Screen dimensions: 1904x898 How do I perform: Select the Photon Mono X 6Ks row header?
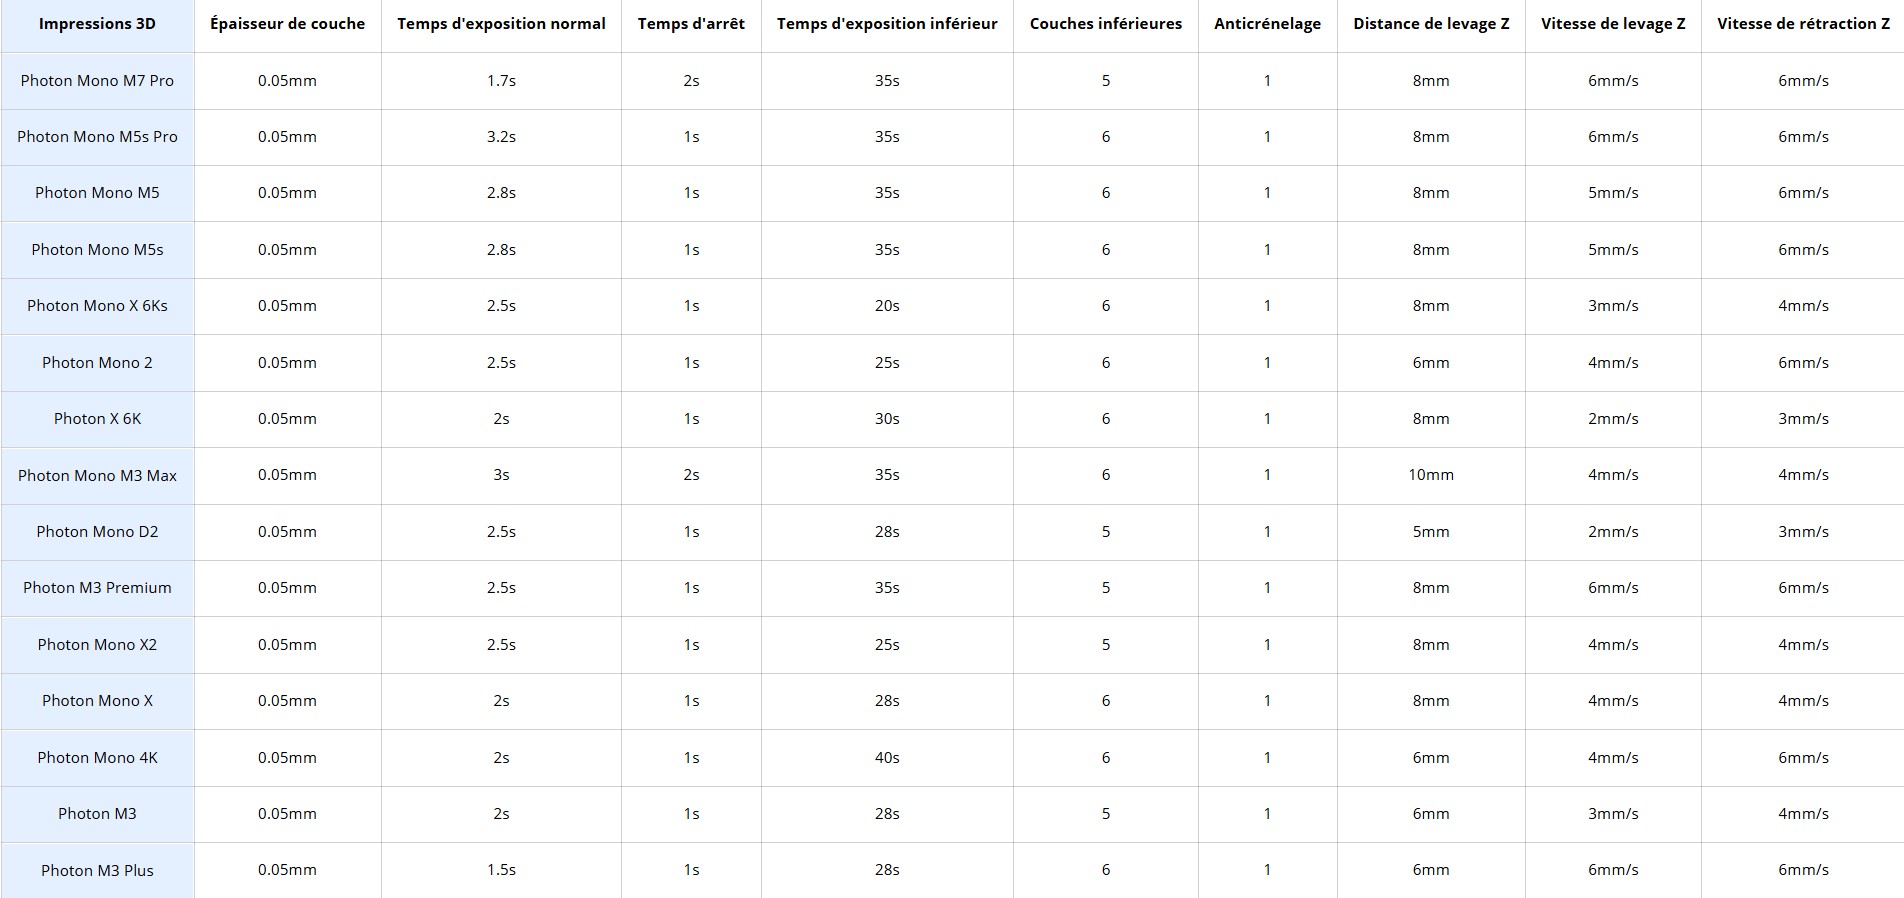click(x=97, y=306)
